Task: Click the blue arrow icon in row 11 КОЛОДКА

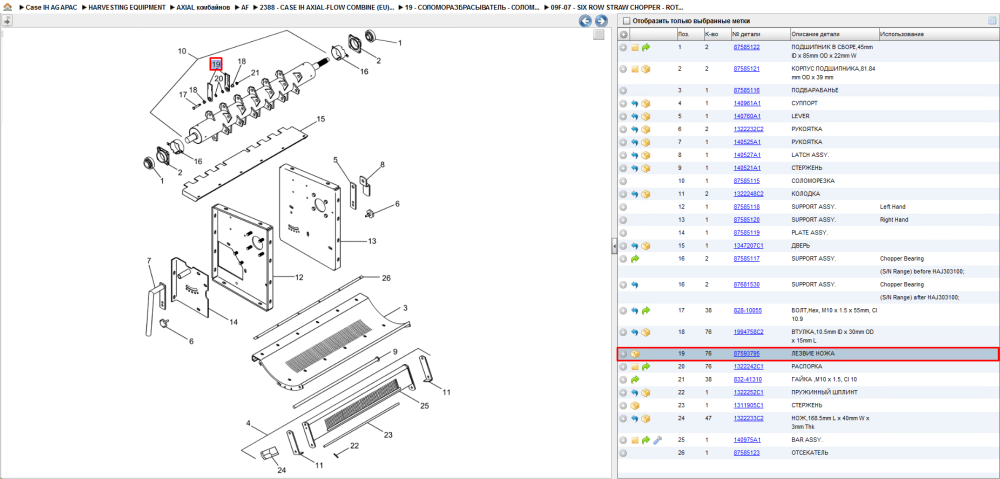Action: [x=635, y=193]
